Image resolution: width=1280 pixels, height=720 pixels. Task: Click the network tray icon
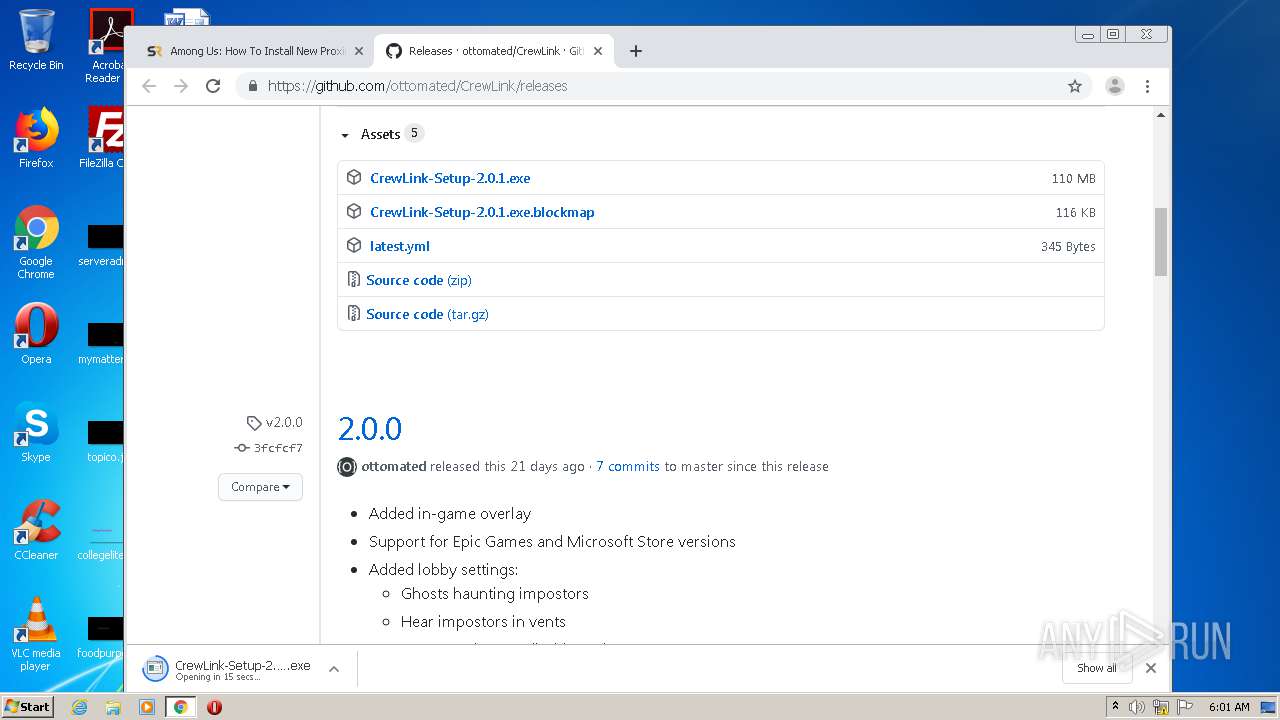(1161, 707)
